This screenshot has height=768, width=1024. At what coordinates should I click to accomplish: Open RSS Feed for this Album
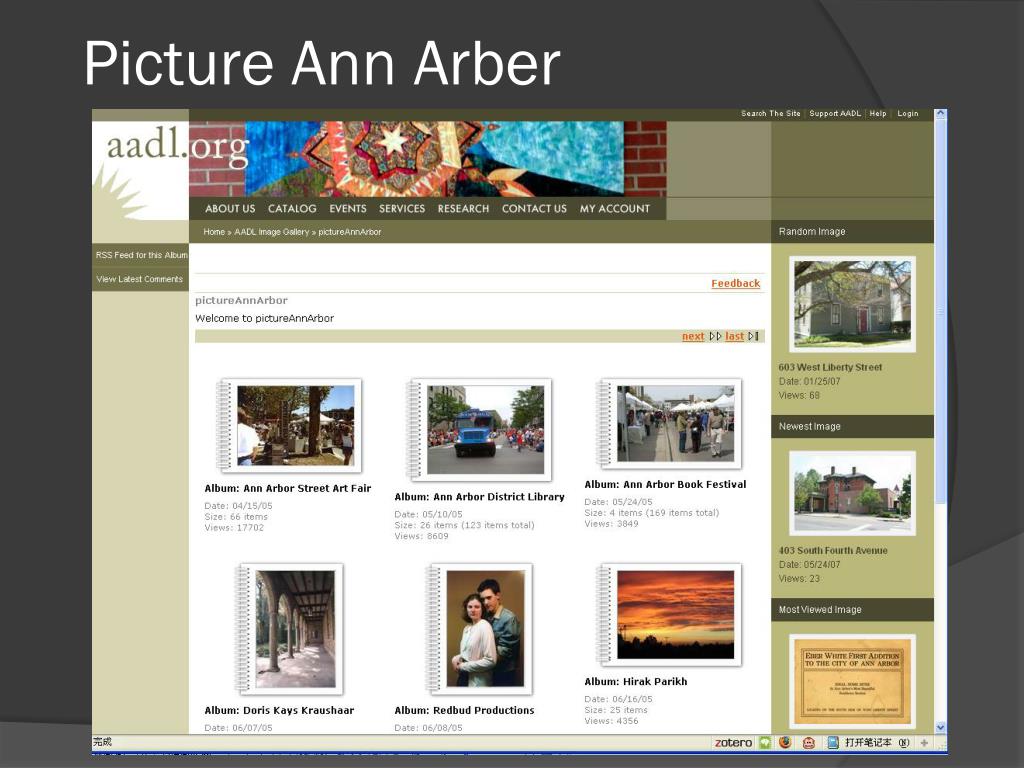click(141, 255)
